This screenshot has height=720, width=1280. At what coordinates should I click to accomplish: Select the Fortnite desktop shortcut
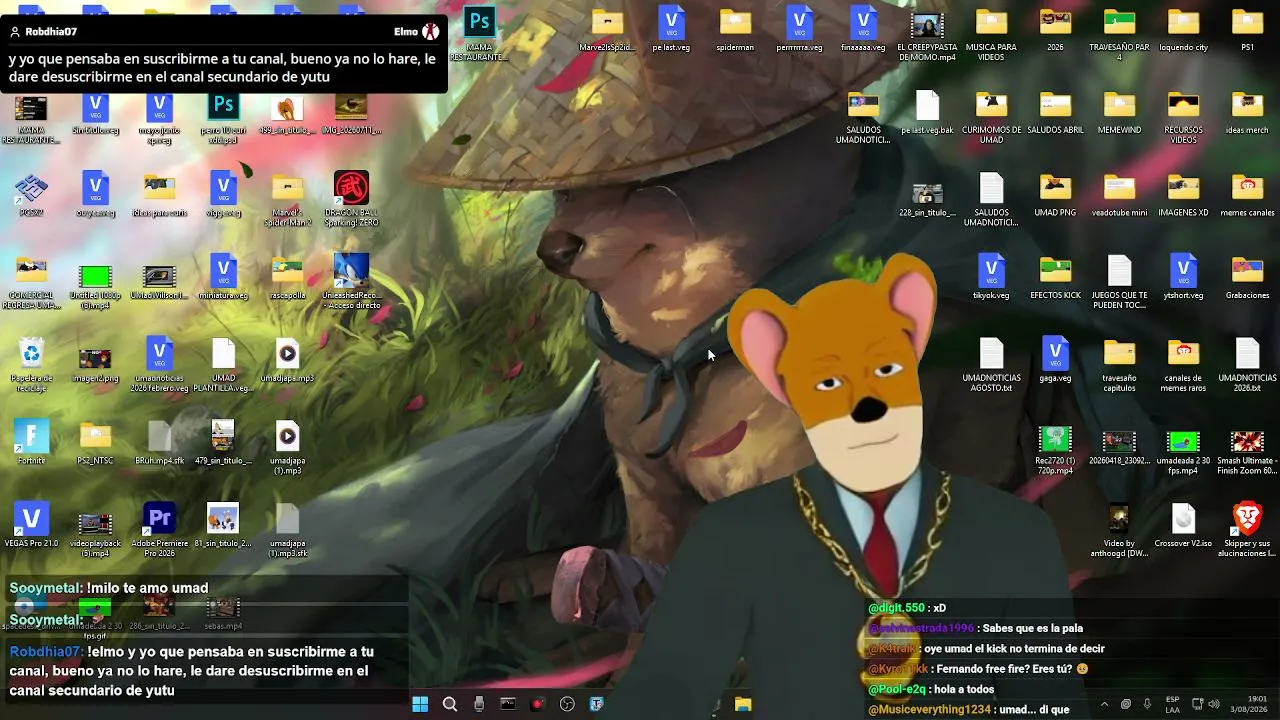coord(32,442)
